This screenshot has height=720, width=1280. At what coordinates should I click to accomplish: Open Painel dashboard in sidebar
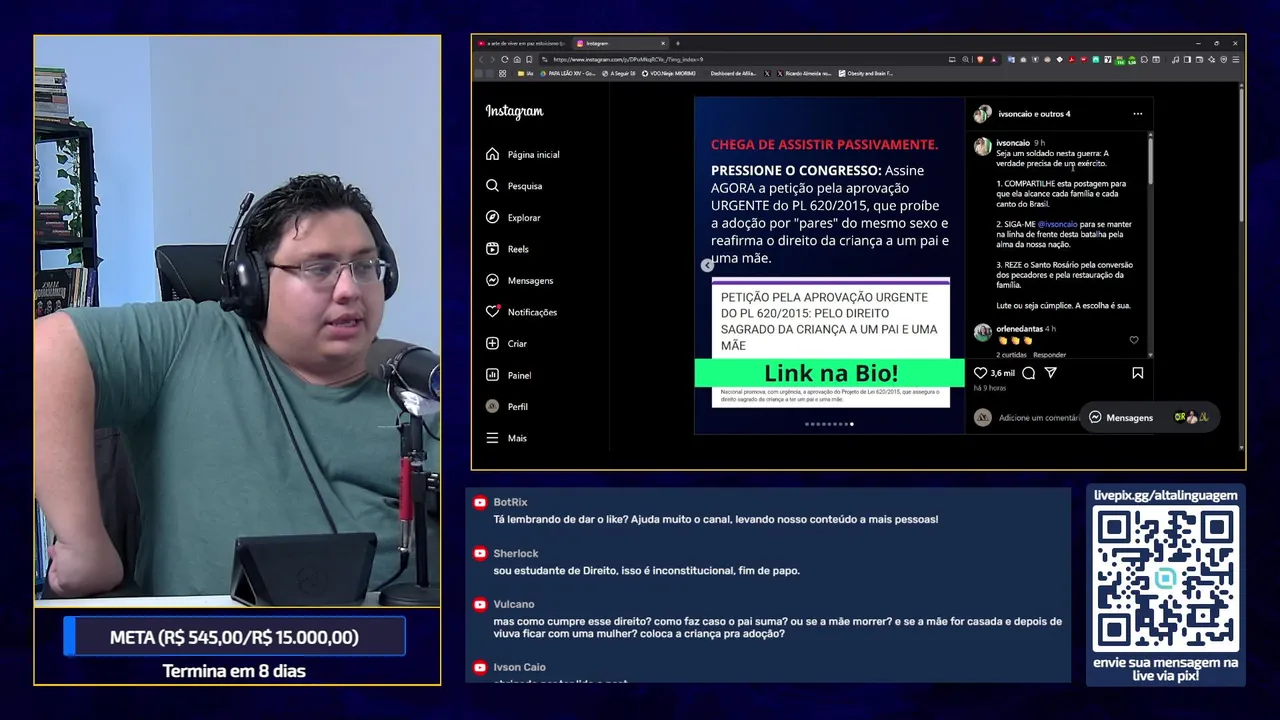tap(508, 375)
